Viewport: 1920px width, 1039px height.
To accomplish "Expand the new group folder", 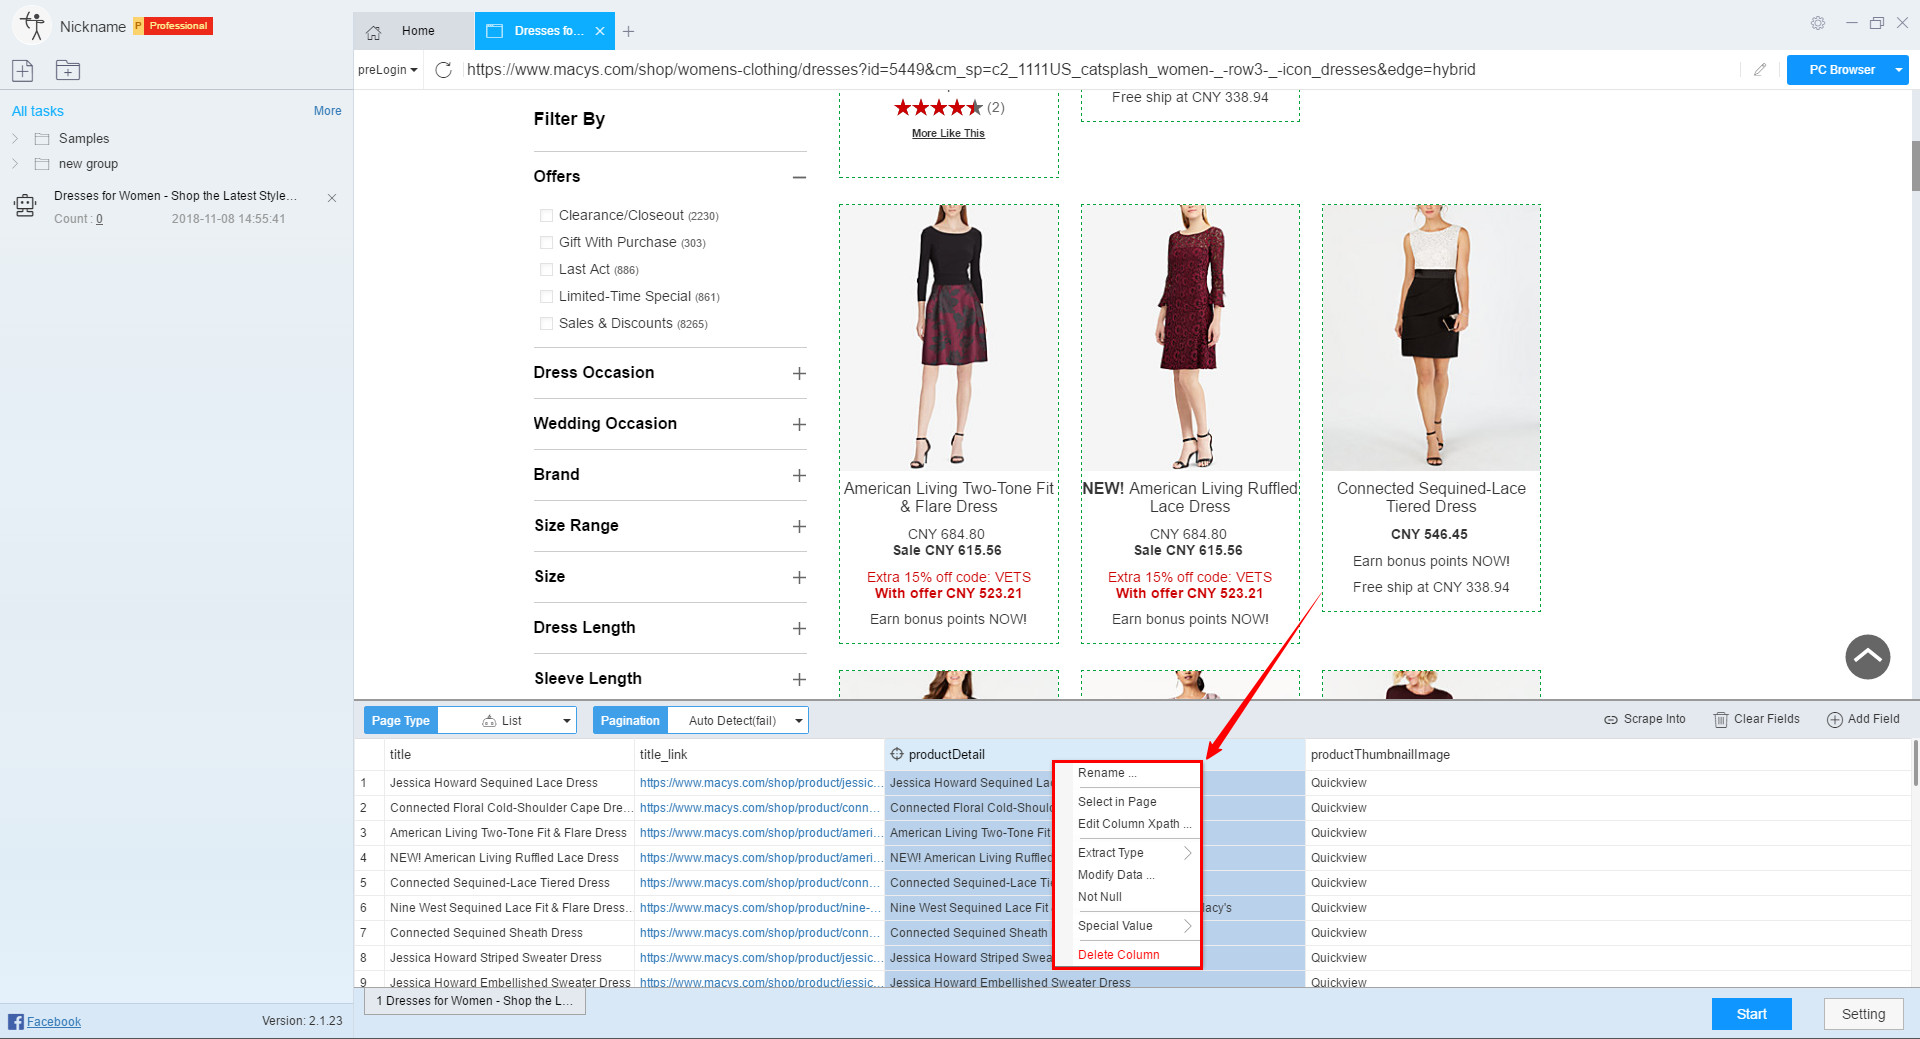I will click(x=15, y=164).
